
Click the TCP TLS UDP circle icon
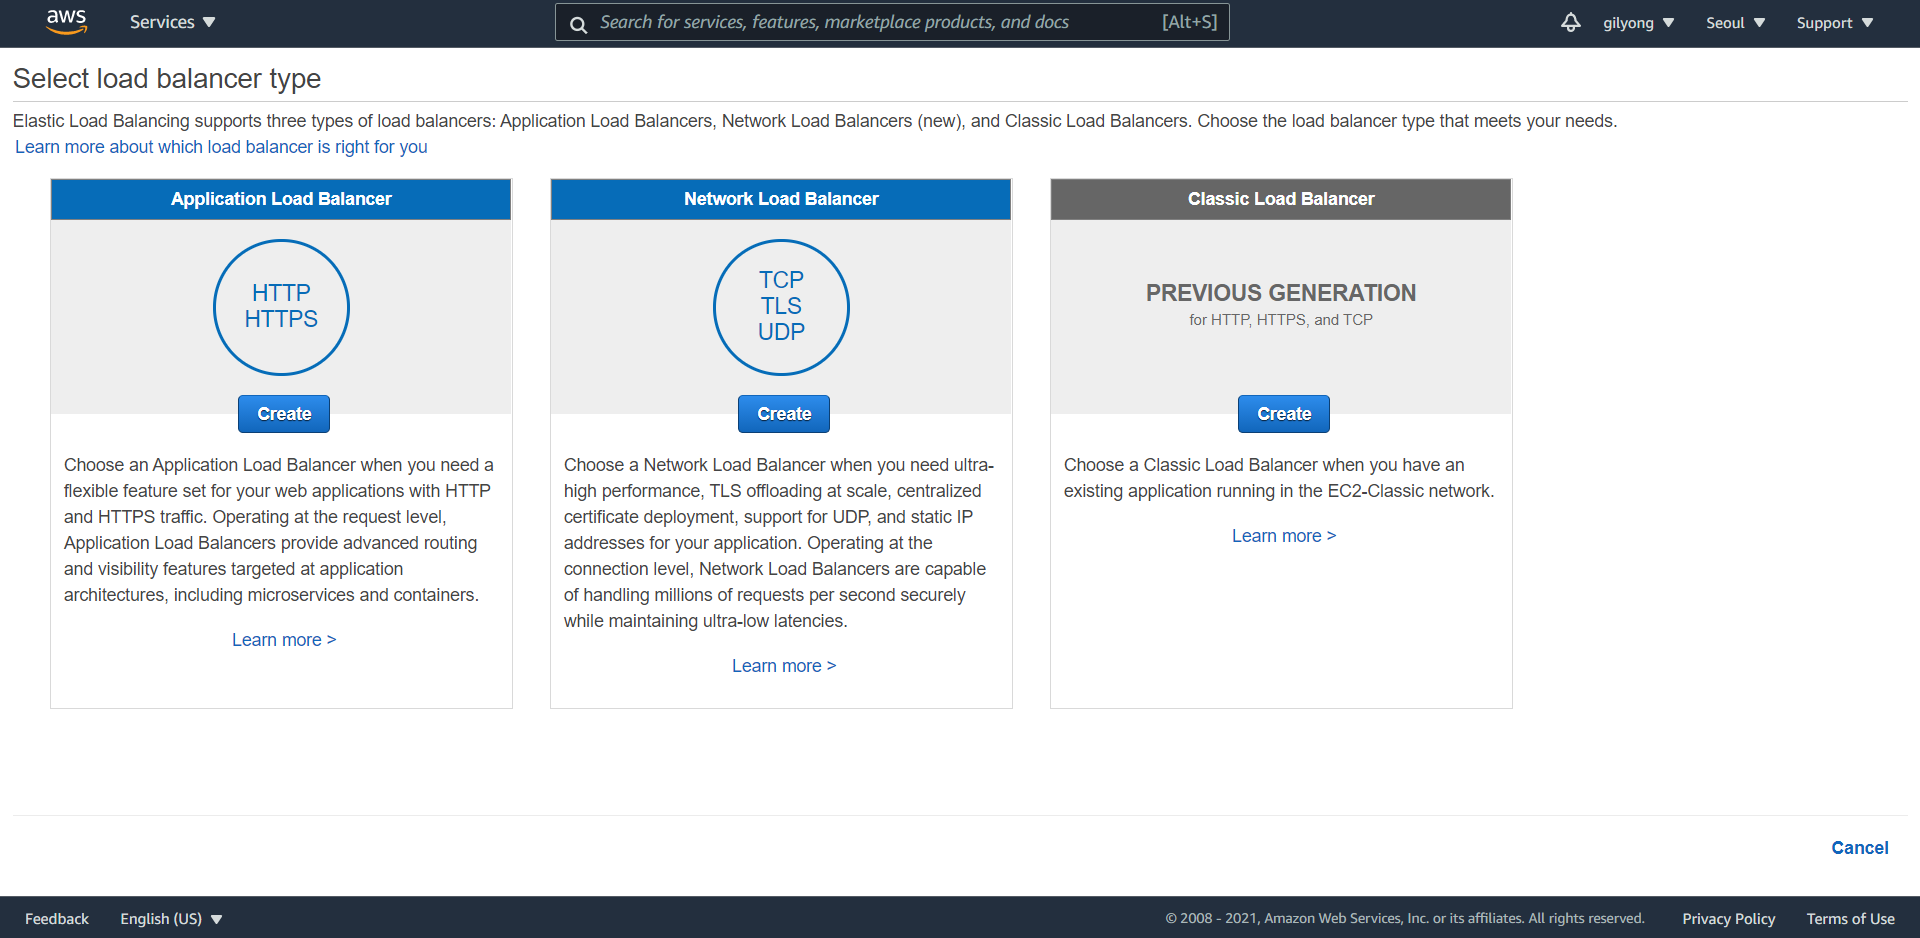coord(781,307)
